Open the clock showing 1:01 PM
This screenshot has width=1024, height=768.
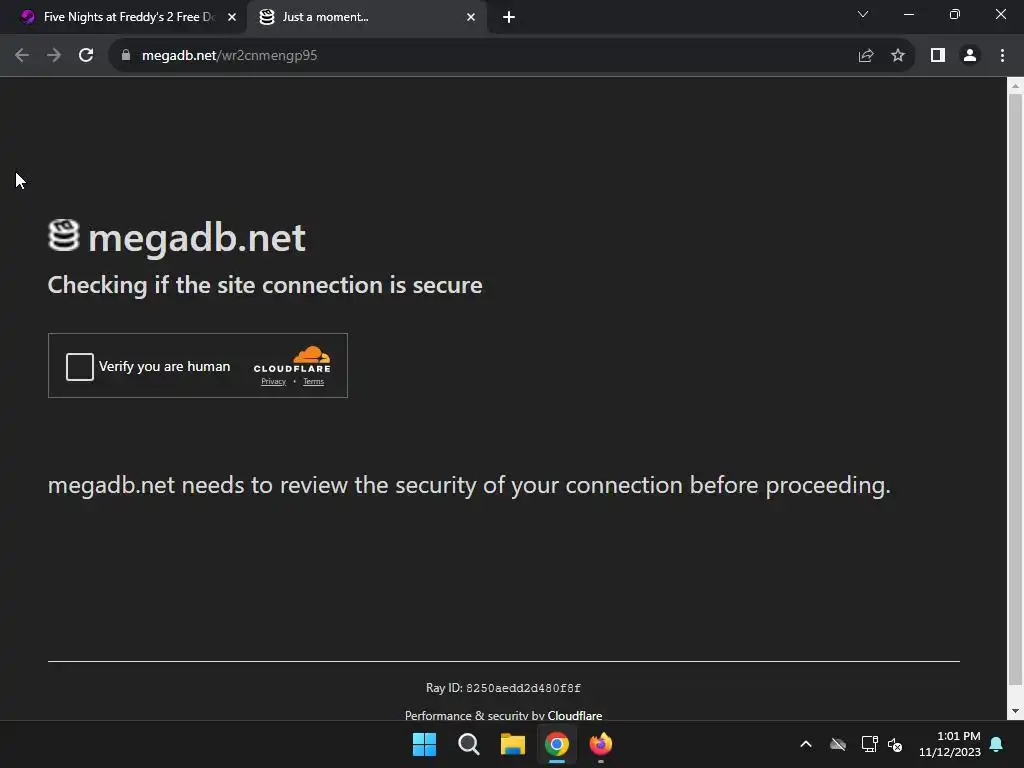[x=950, y=744]
